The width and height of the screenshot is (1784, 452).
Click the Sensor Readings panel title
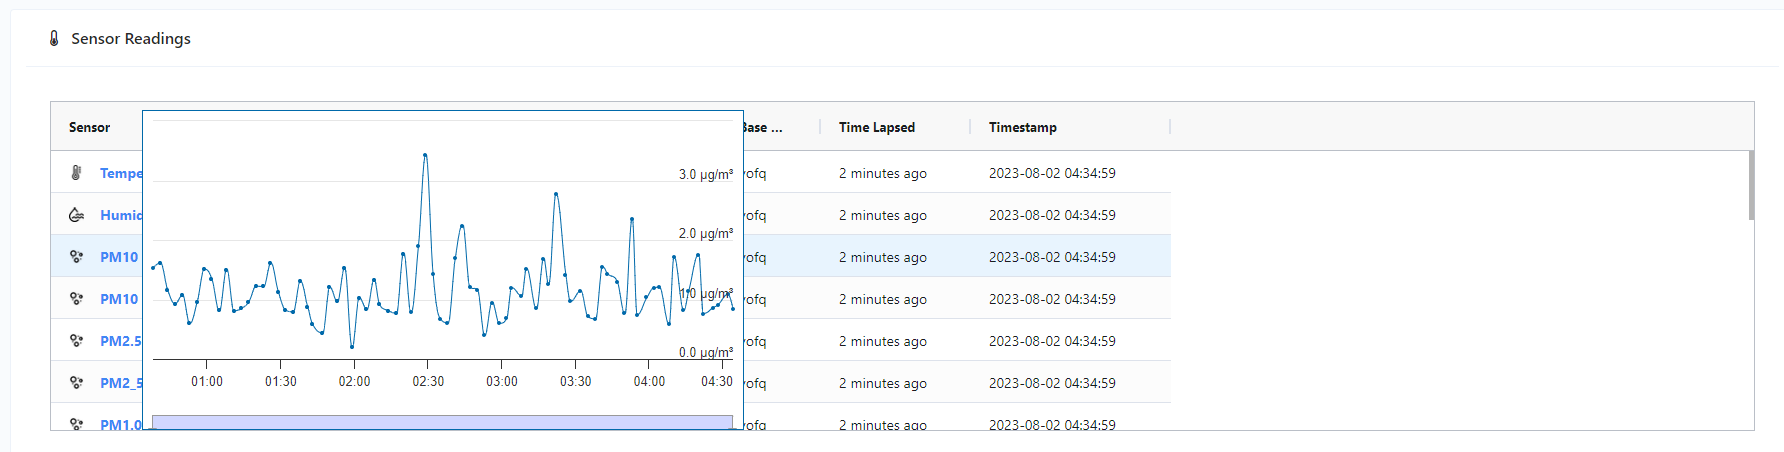131,38
